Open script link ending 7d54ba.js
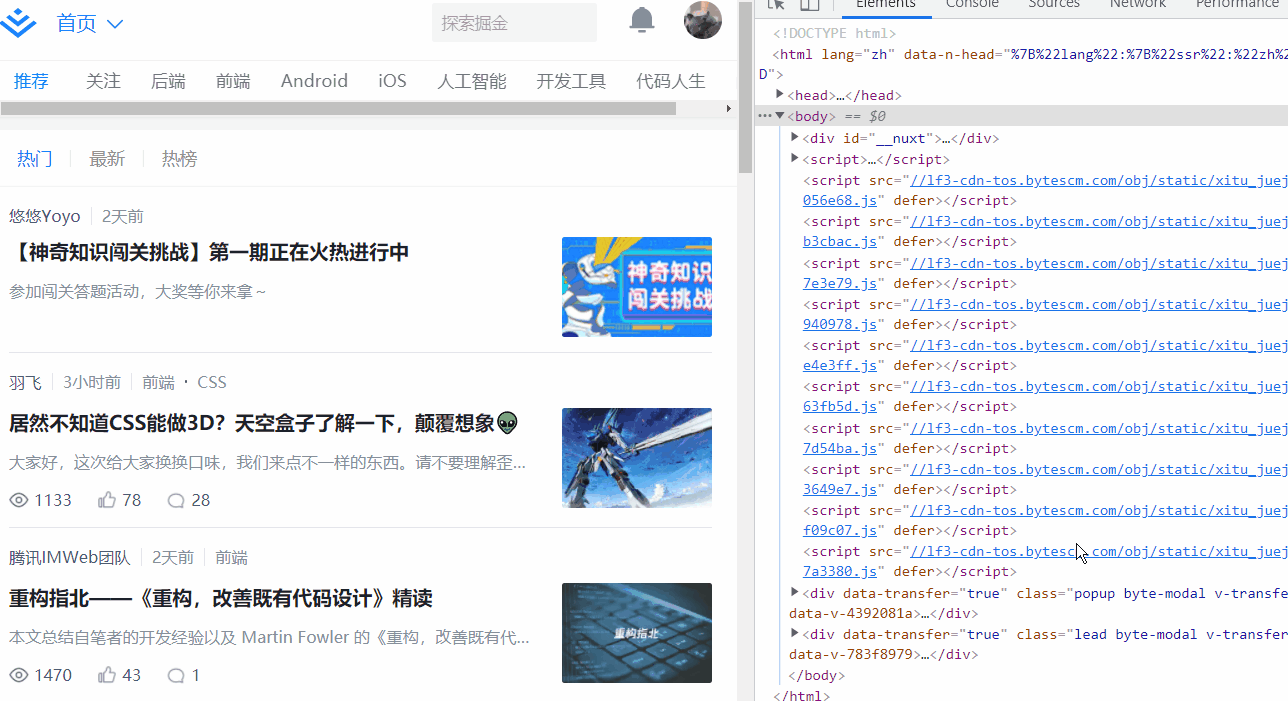Image resolution: width=1288 pixels, height=701 pixels. pyautogui.click(x=840, y=448)
